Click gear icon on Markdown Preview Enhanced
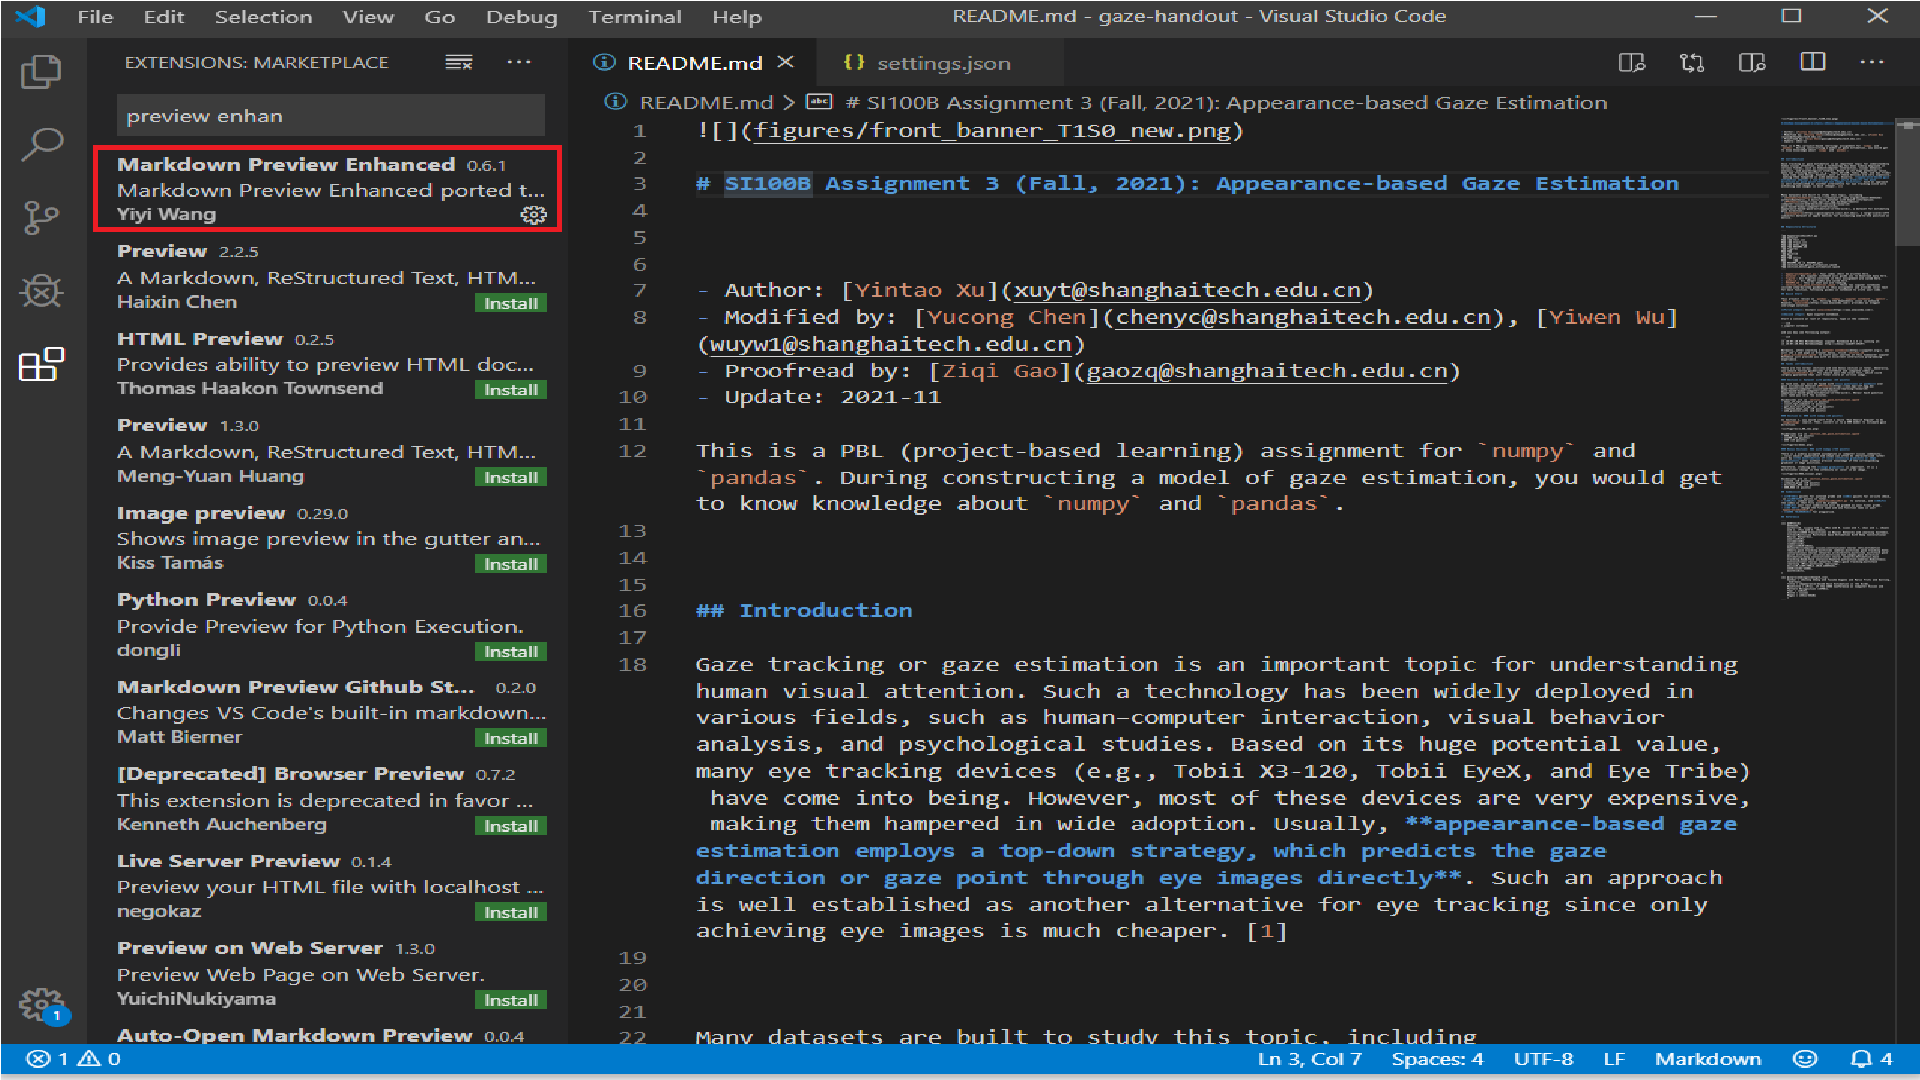Viewport: 1920px width, 1080px height. point(533,215)
